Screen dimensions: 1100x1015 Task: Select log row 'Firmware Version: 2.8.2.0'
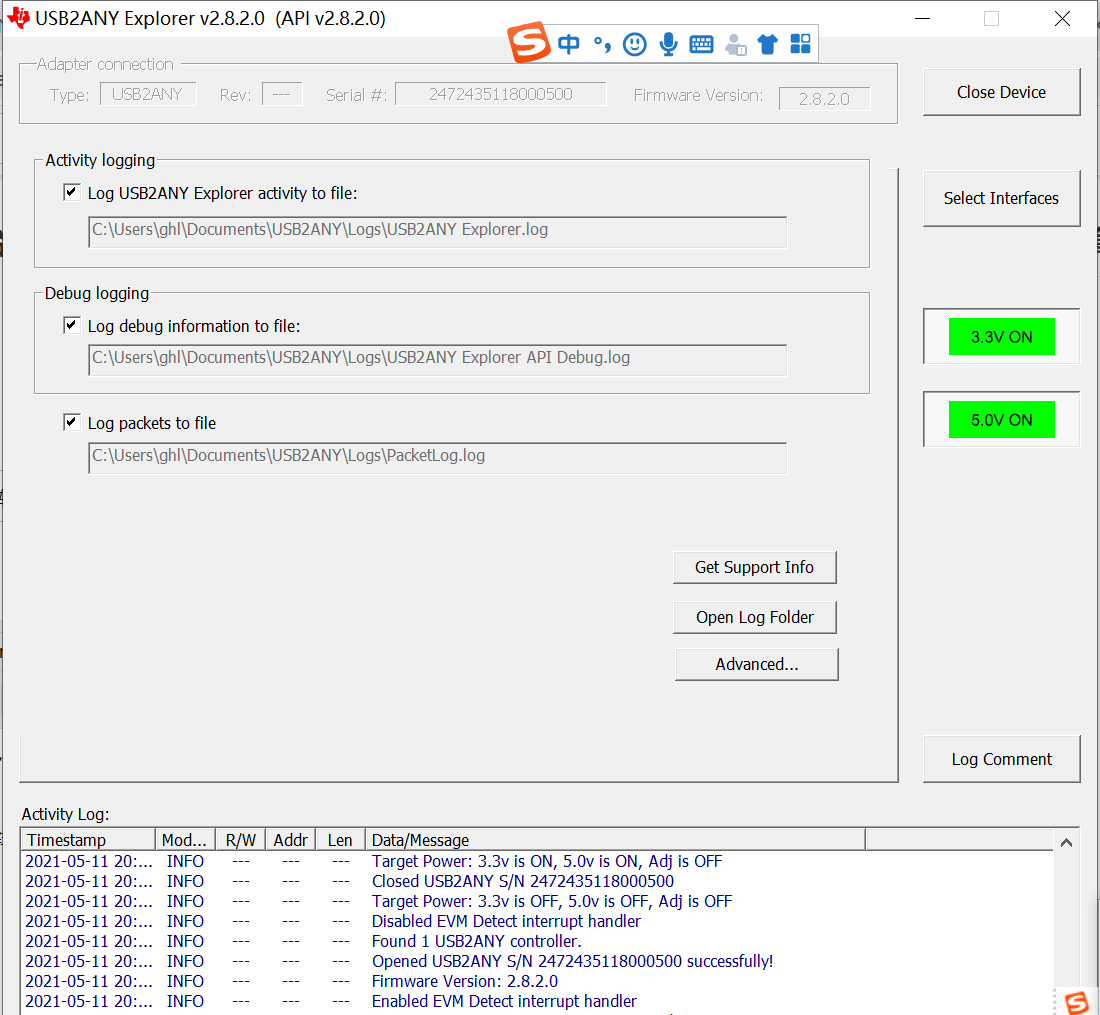(537, 981)
